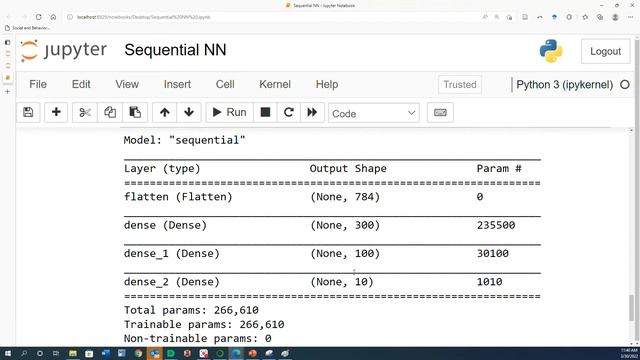
Task: Copy selected cells icon
Action: [110, 112]
